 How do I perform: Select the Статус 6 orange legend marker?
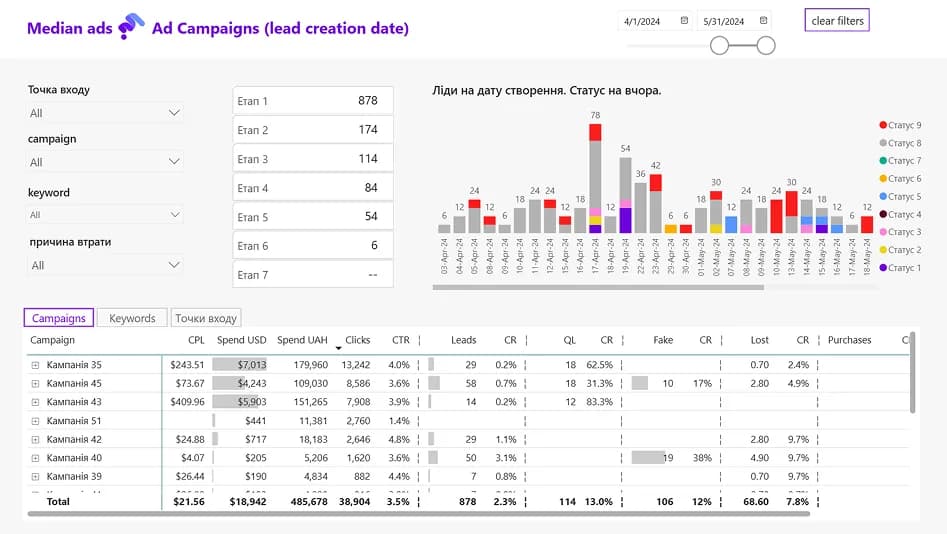pos(883,179)
